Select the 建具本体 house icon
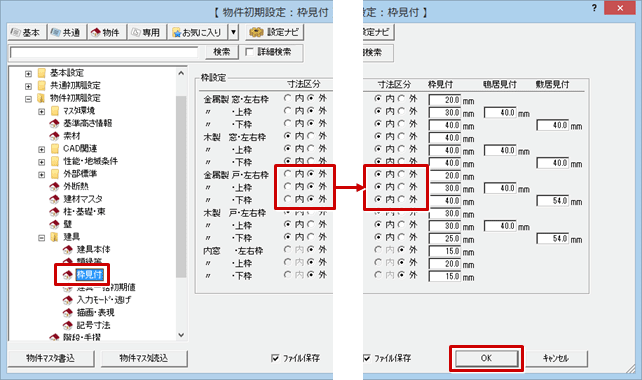Image resolution: width=642 pixels, height=380 pixels. coord(68,249)
